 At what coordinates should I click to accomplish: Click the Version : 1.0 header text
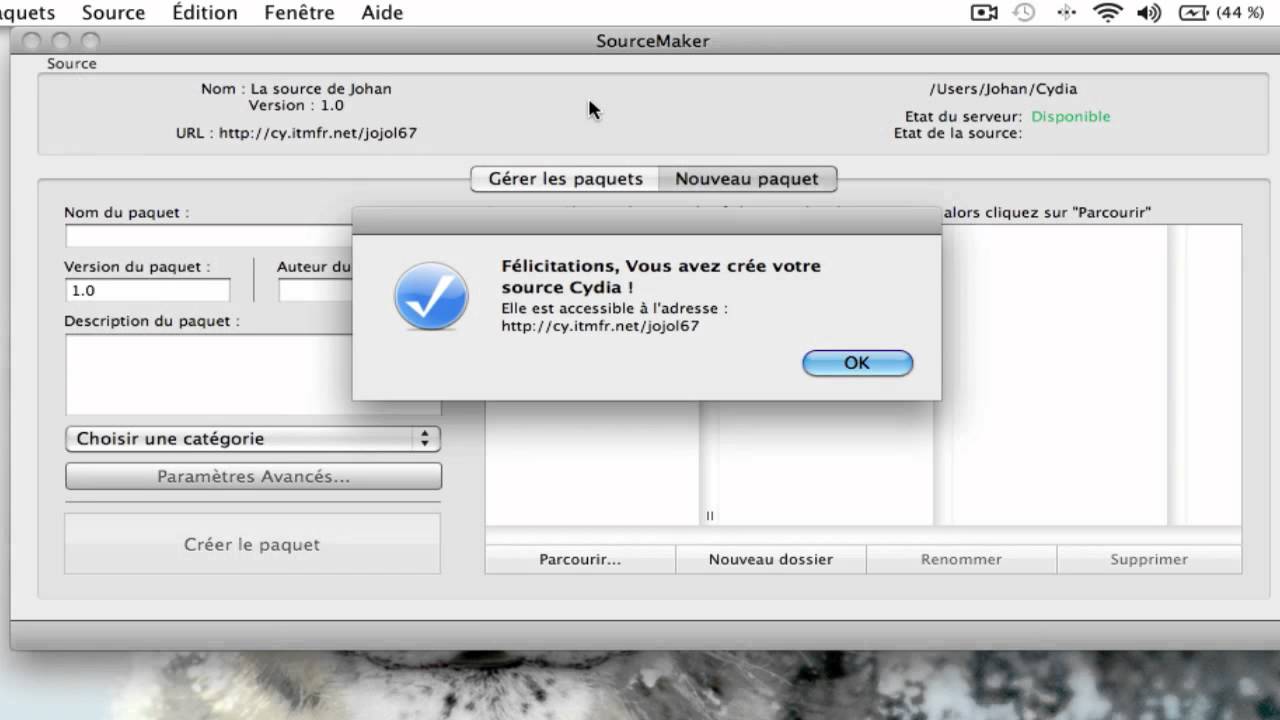click(296, 105)
